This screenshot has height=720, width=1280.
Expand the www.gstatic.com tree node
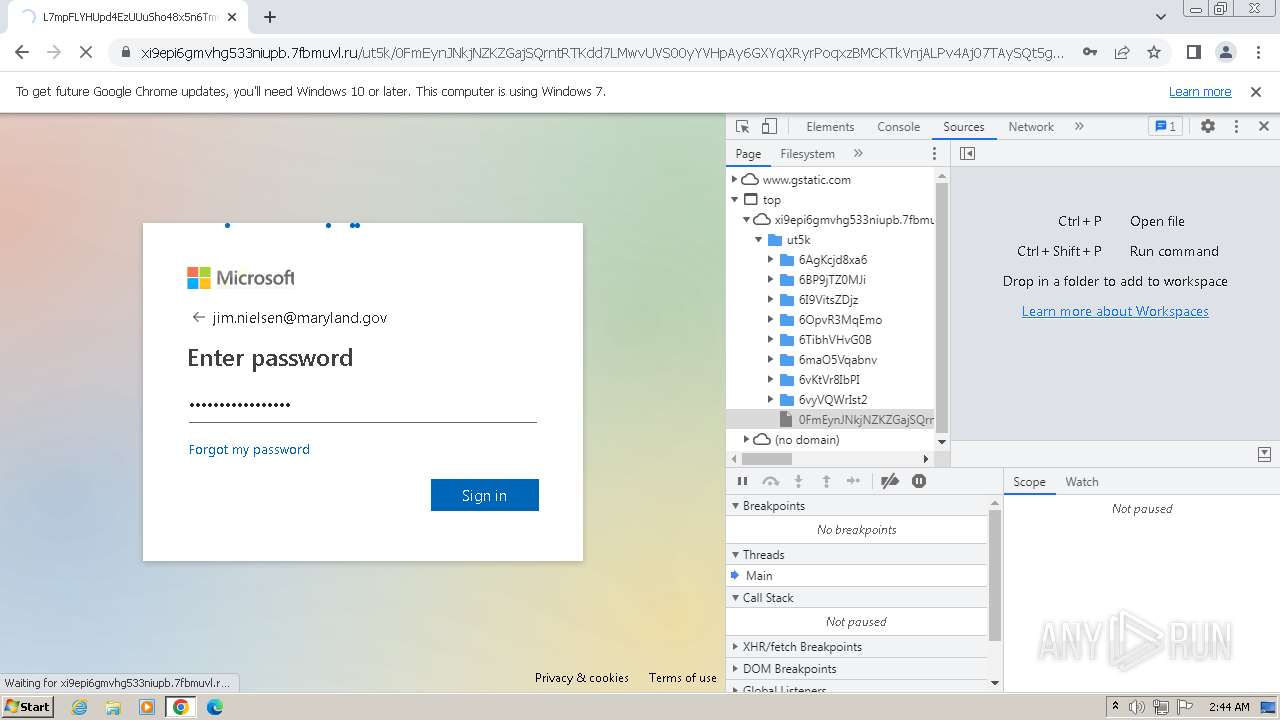coord(735,180)
